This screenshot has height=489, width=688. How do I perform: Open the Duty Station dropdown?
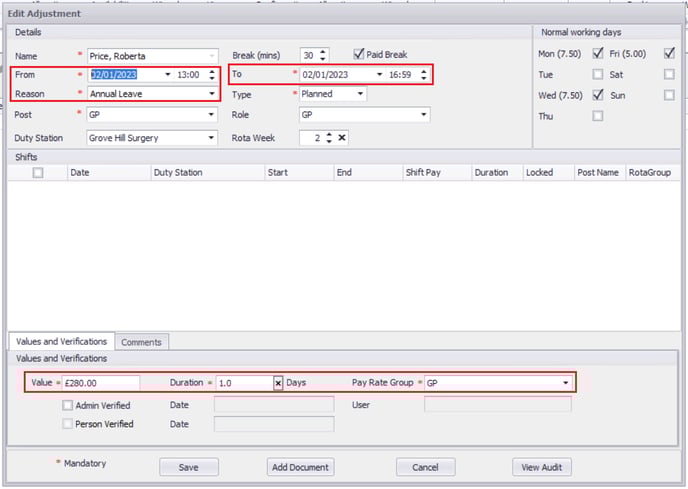(x=212, y=138)
